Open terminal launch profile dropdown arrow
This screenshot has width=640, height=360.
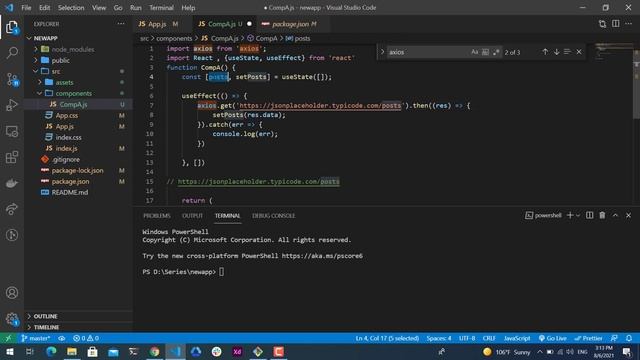click(578, 215)
